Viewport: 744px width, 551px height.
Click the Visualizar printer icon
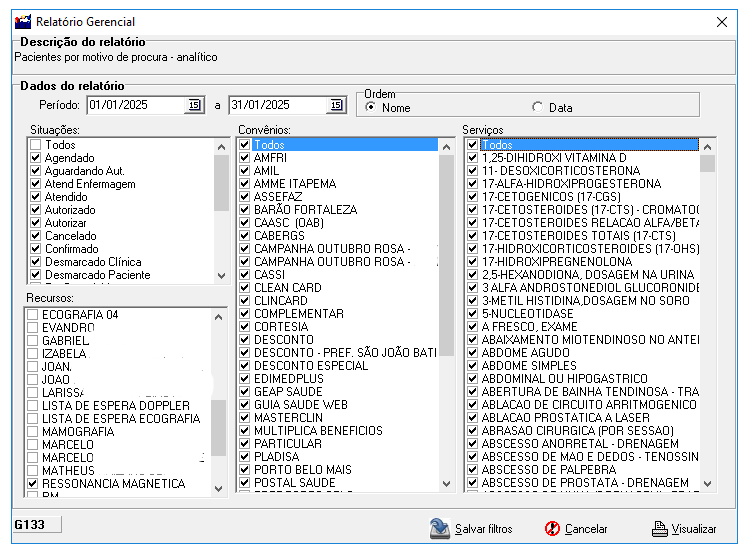pos(659,528)
